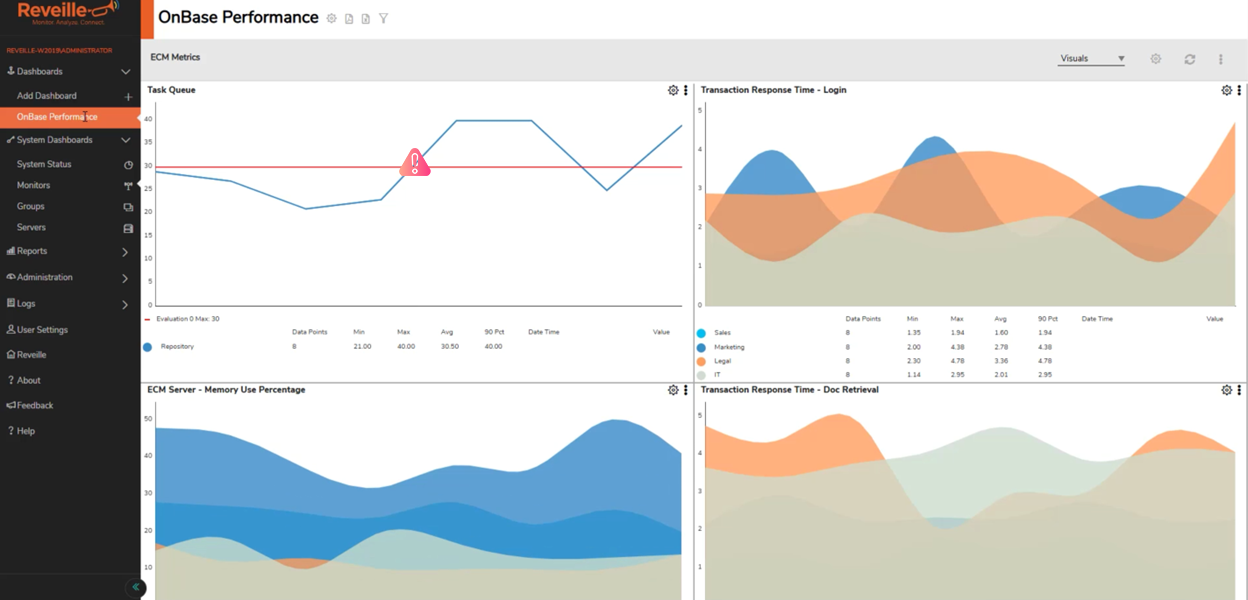This screenshot has height=600, width=1248.
Task: Open Doc Retrieval panel gear settings
Action: point(1227,390)
